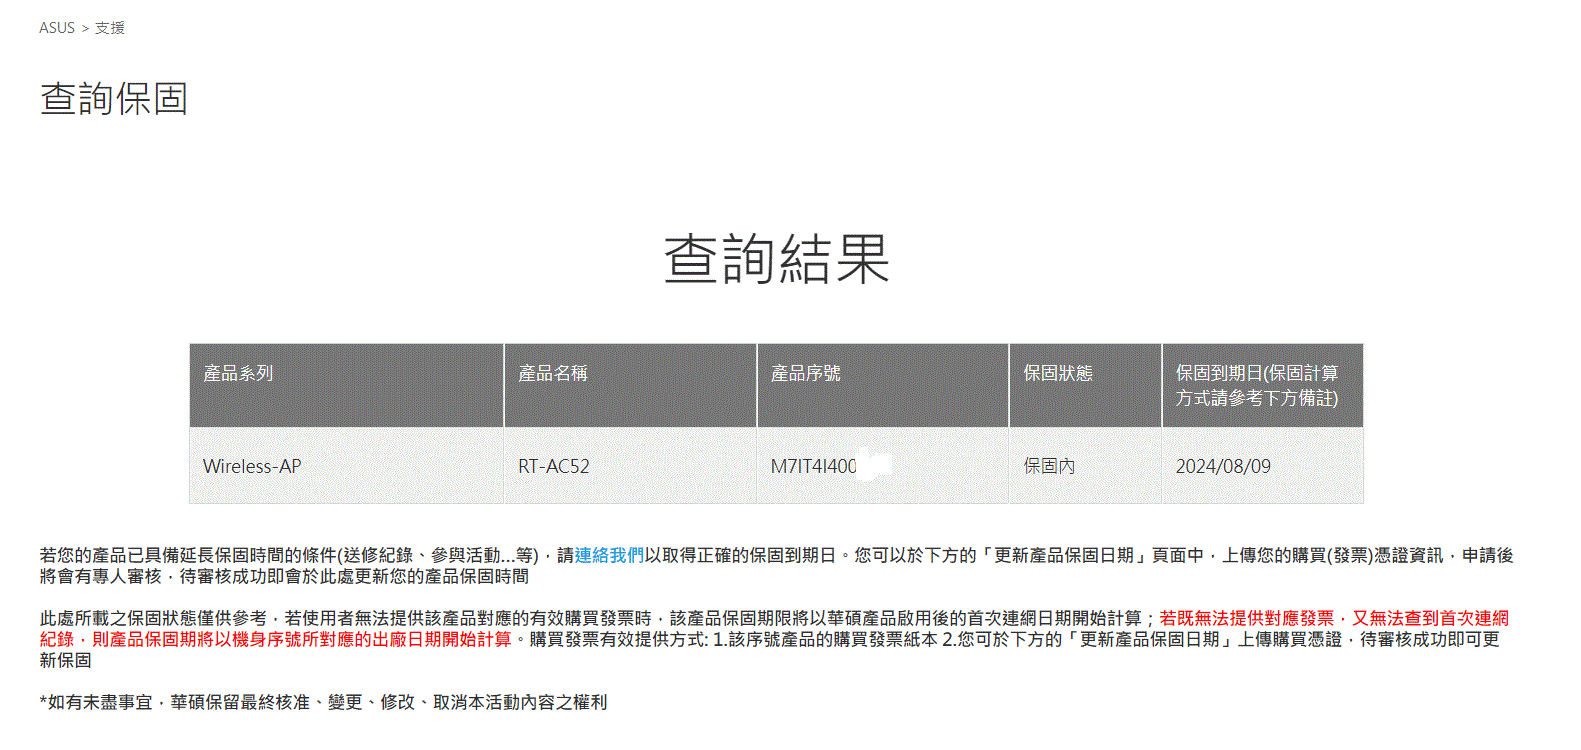Select the 產品名稱 column header
Screen dimensions: 1581x750
pyautogui.click(x=552, y=373)
